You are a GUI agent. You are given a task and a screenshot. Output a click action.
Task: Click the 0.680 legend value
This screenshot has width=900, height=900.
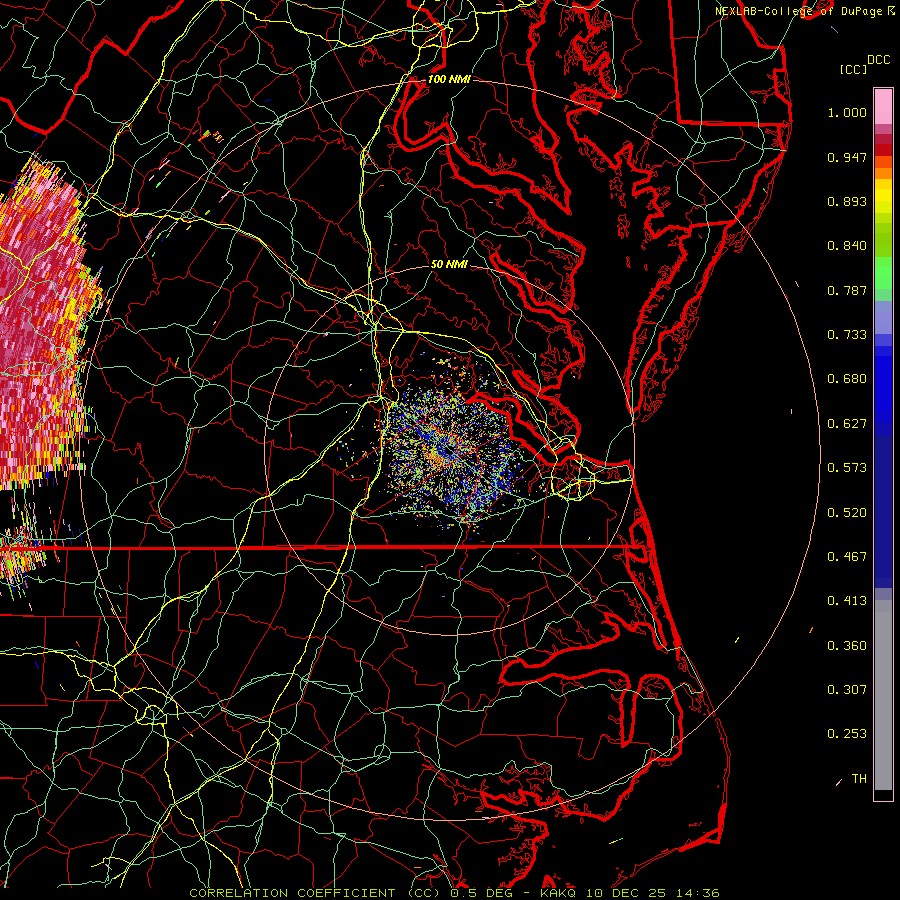click(847, 379)
